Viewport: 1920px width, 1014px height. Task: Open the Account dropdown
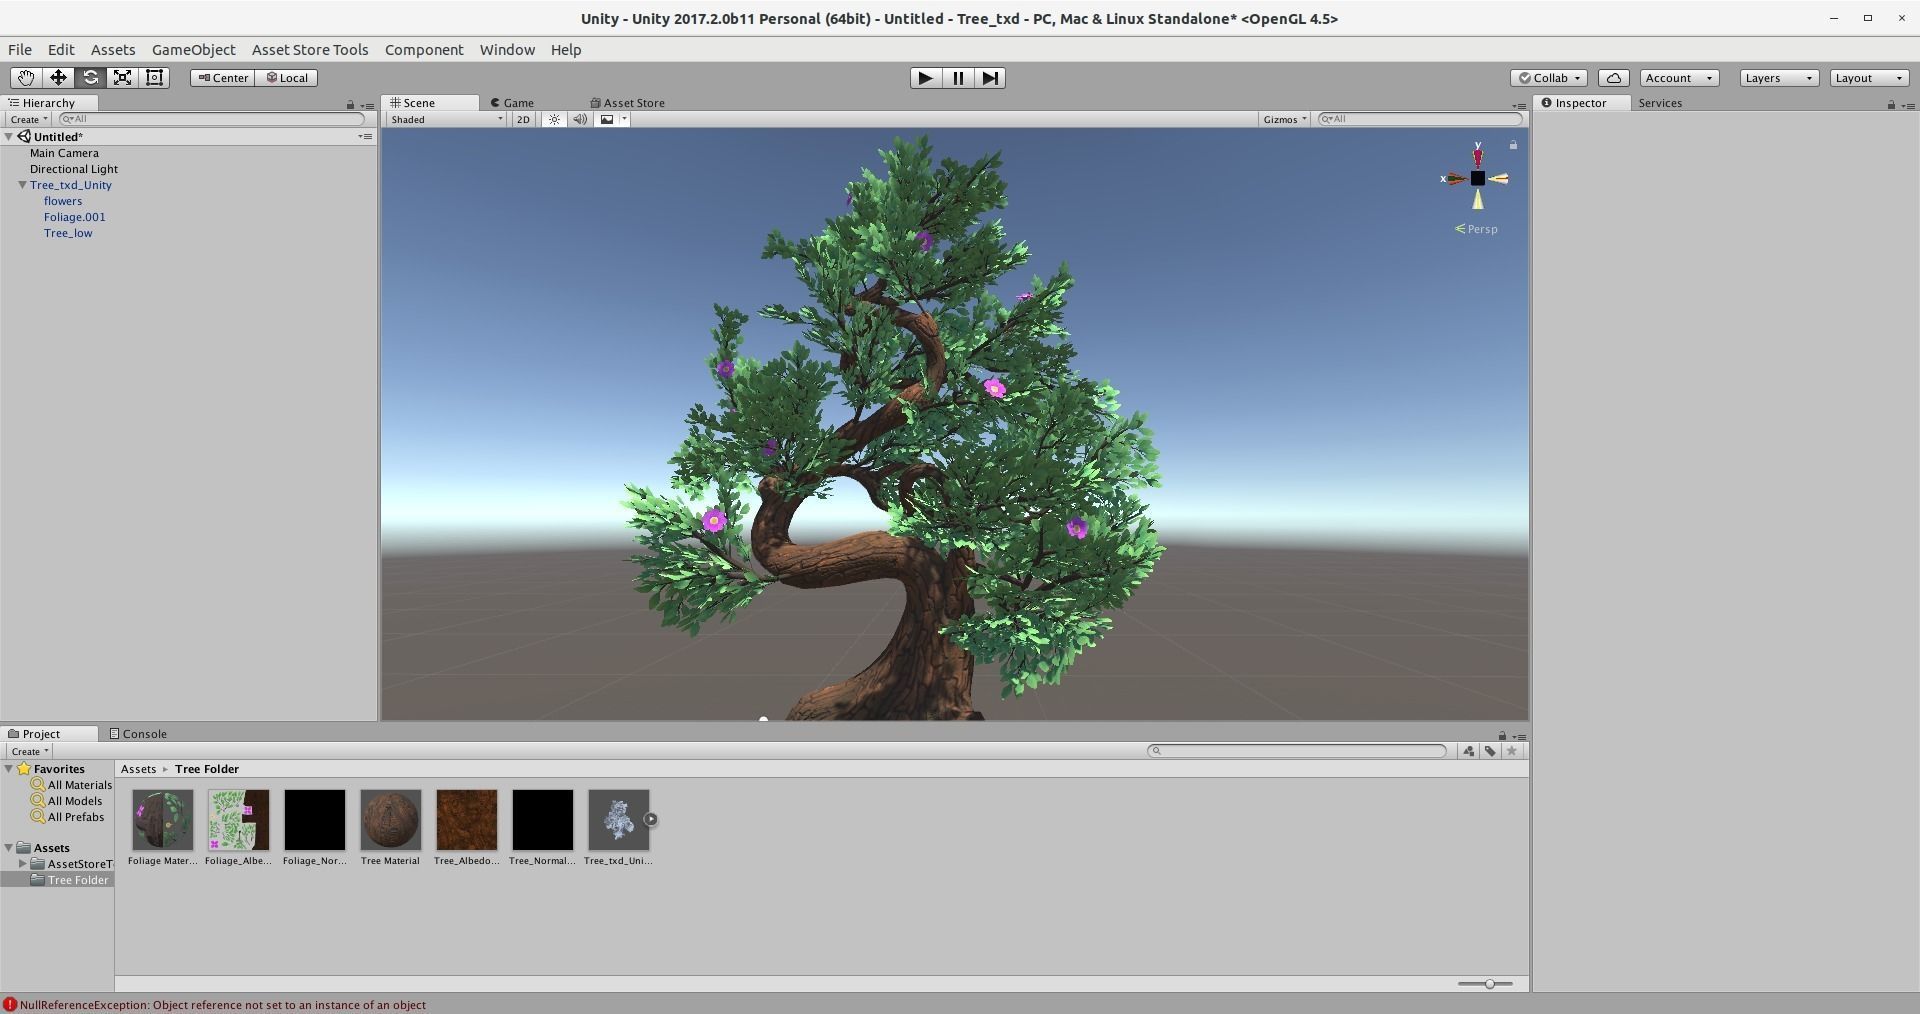1679,78
